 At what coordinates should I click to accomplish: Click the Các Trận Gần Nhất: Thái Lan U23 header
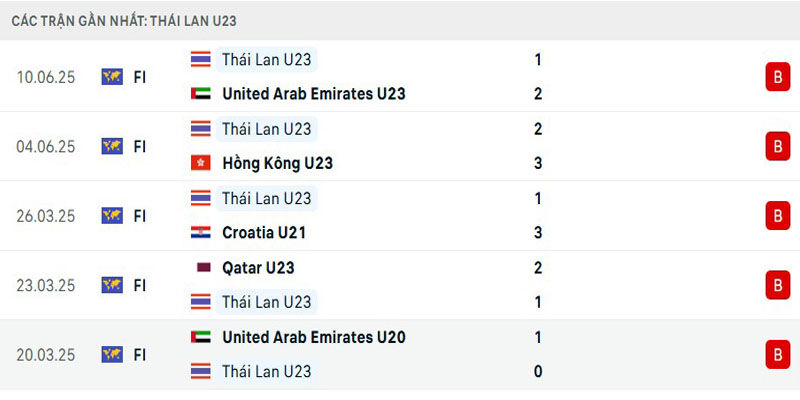pyautogui.click(x=124, y=20)
